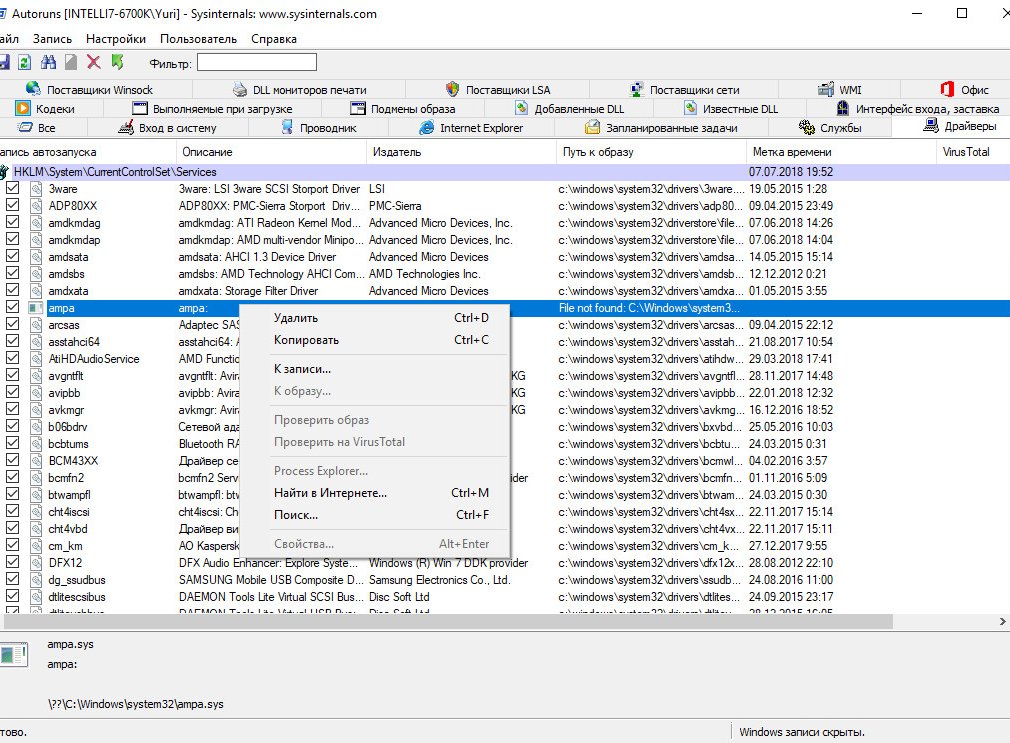This screenshot has height=743, width=1010.
Task: Click the horizontal scrollbar thumb
Action: (x=448, y=621)
